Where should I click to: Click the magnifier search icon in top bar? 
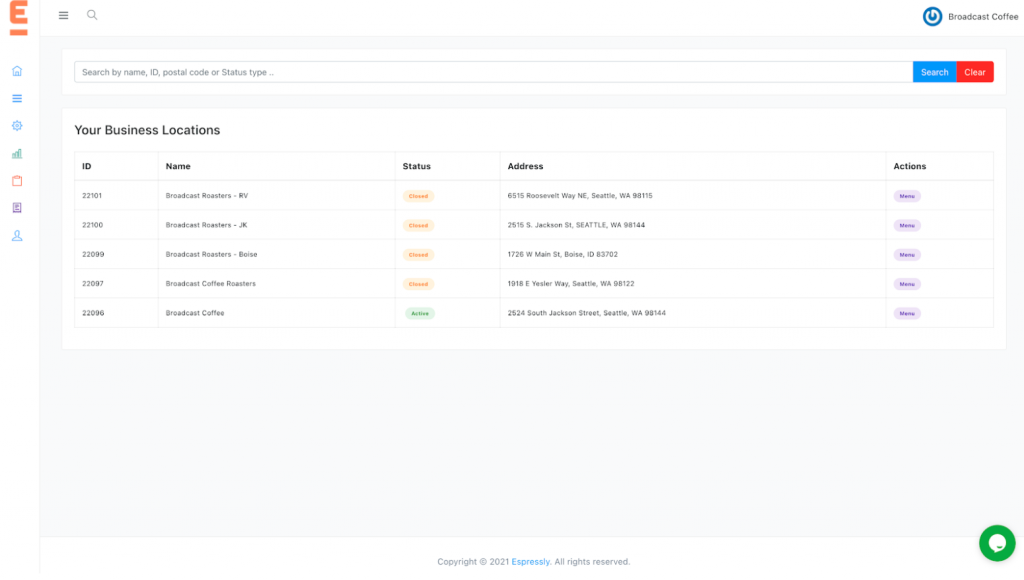pos(92,15)
